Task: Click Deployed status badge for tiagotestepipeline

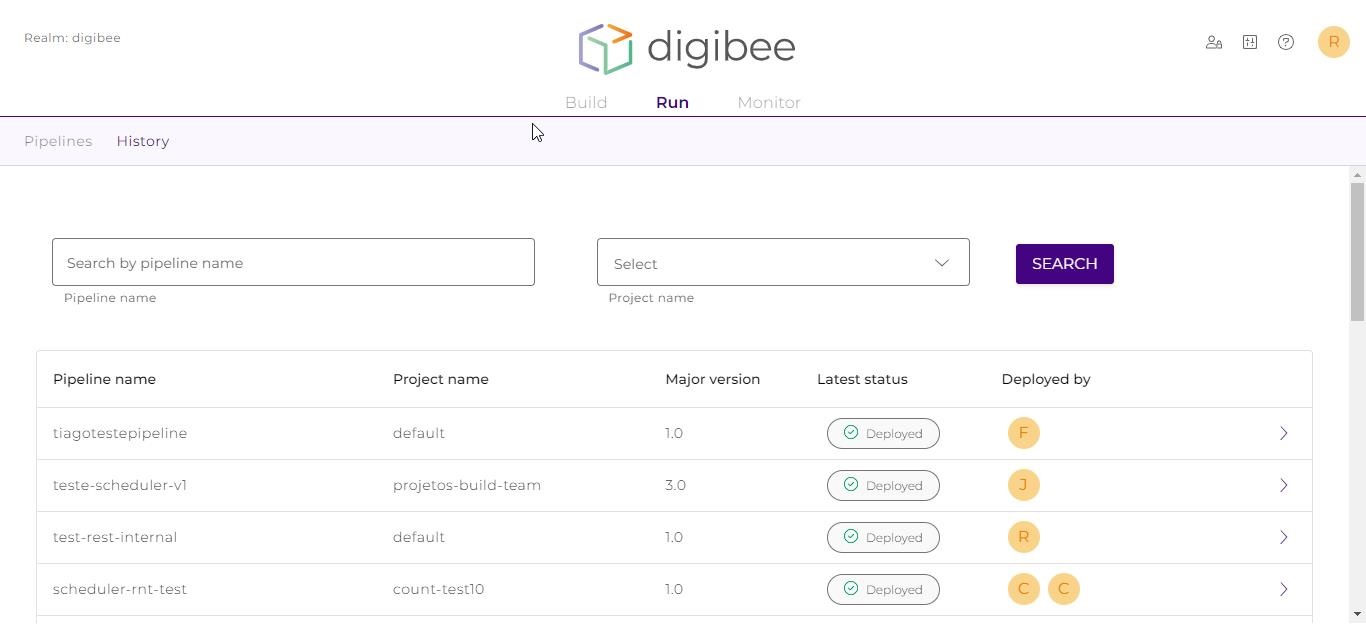Action: coord(882,433)
